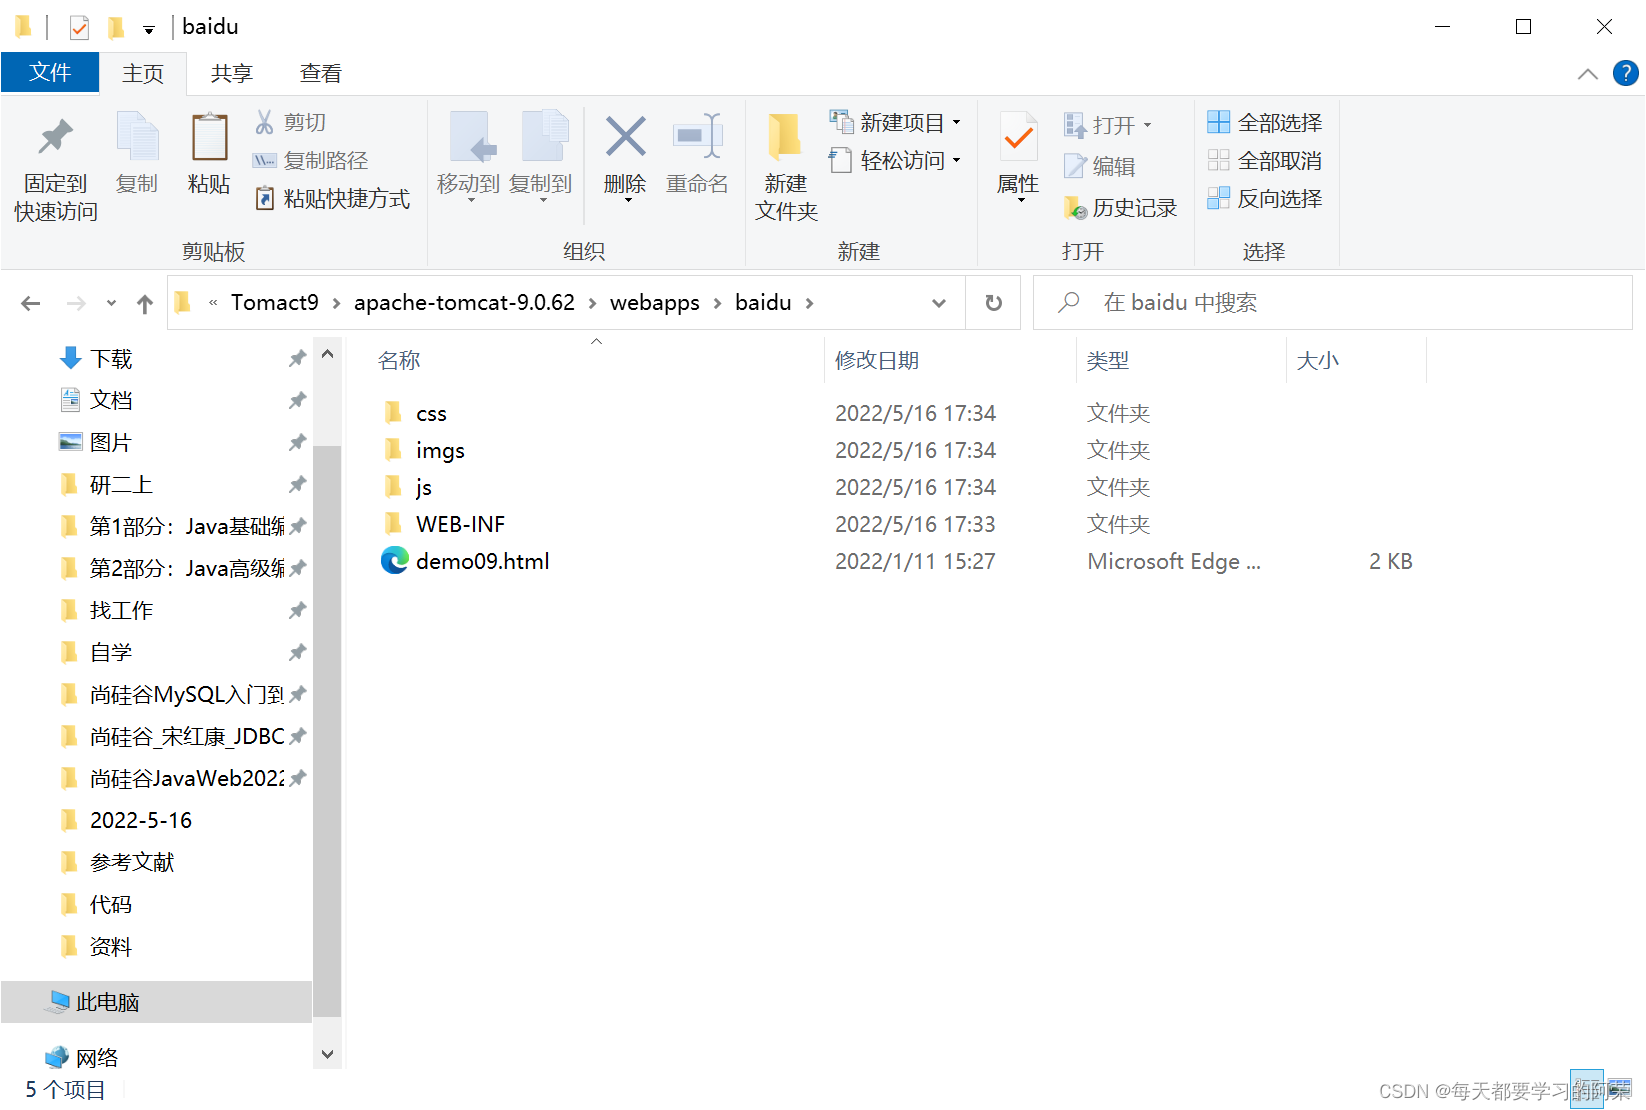This screenshot has width=1646, height=1110.
Task: Click the Cut scissors icon
Action: pos(264,122)
